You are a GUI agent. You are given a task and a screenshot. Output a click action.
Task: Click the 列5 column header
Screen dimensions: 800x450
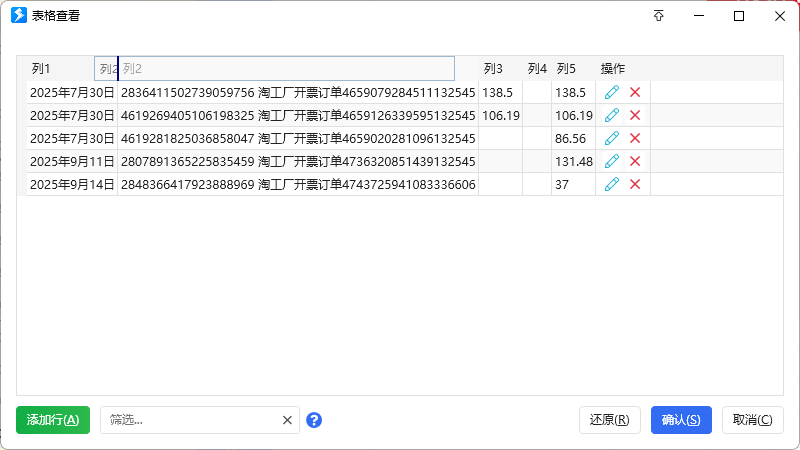coord(566,69)
